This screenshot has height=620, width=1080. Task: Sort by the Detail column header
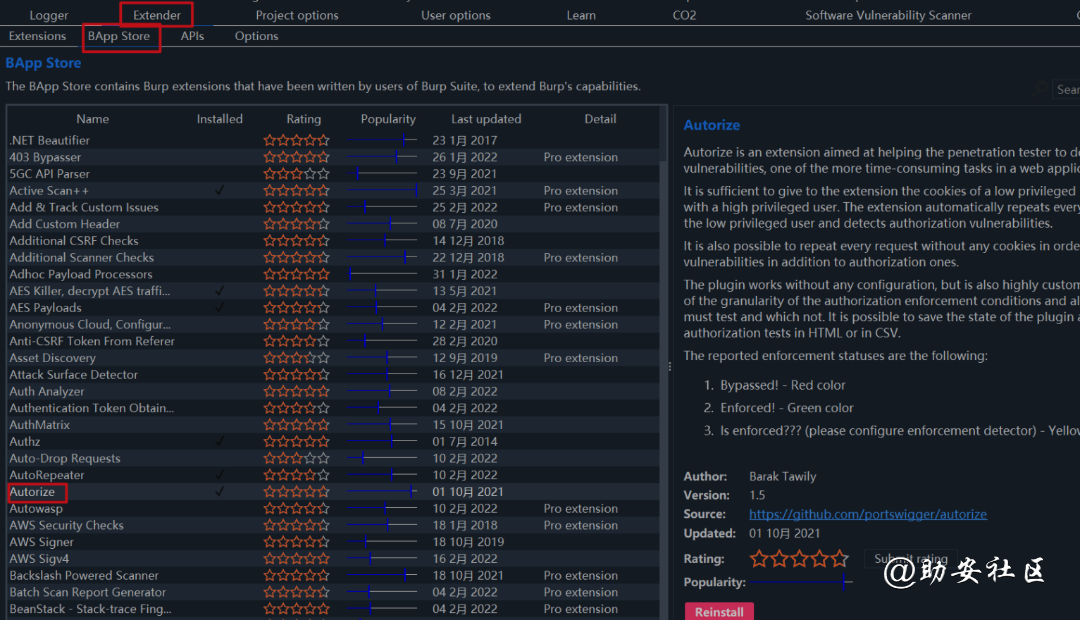coord(600,119)
